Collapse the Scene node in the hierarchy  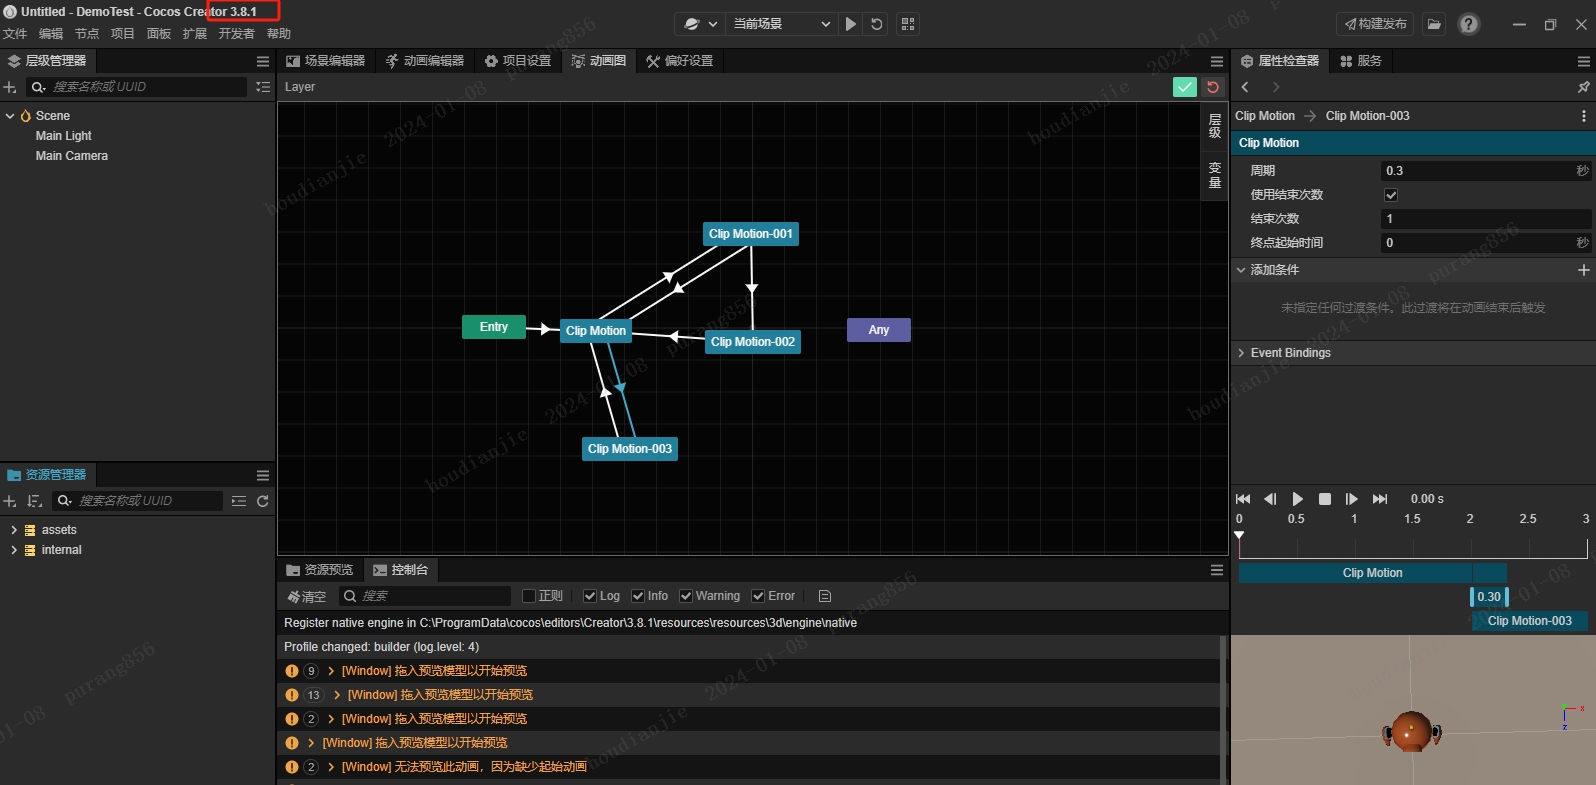[10, 116]
